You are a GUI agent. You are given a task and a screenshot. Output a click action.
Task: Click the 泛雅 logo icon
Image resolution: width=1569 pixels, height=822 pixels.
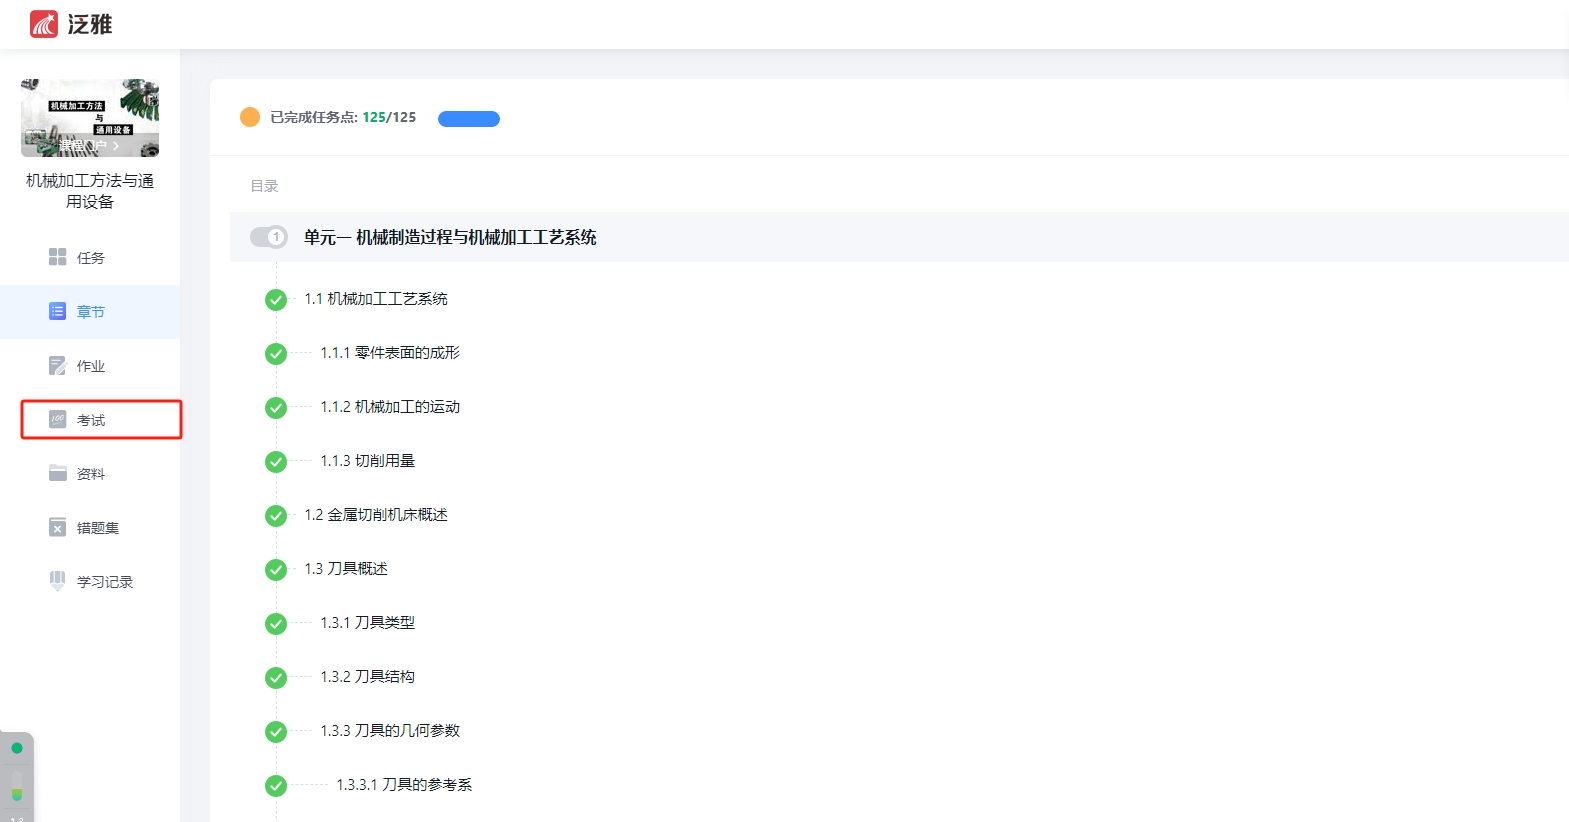pyautogui.click(x=43, y=24)
